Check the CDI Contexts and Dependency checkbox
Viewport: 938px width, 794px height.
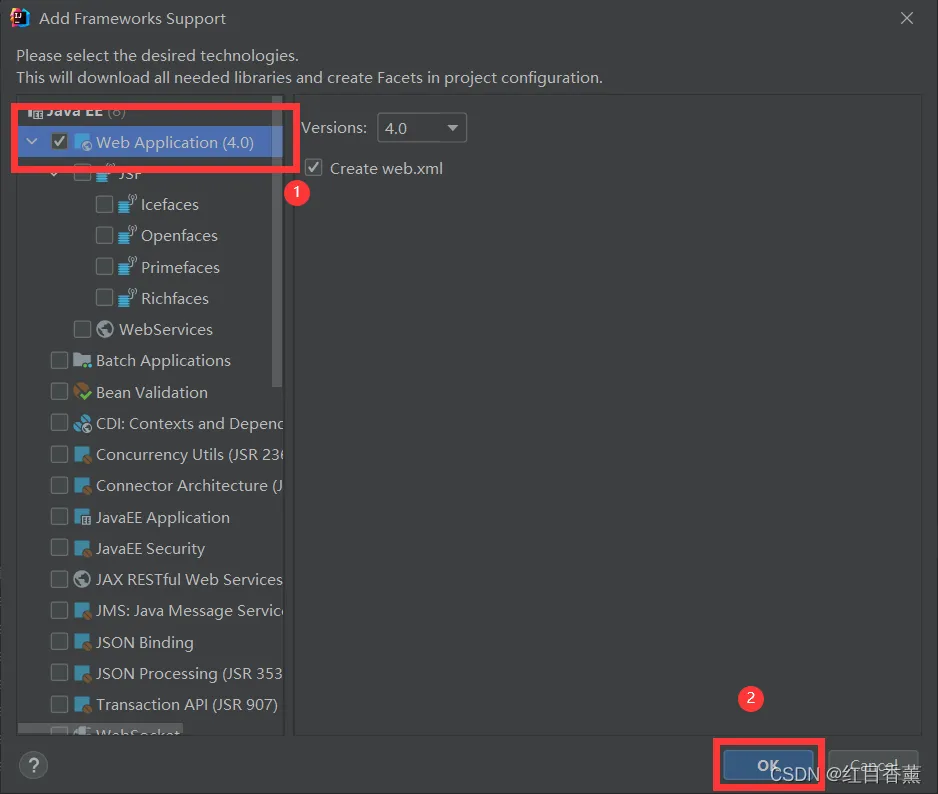(59, 422)
